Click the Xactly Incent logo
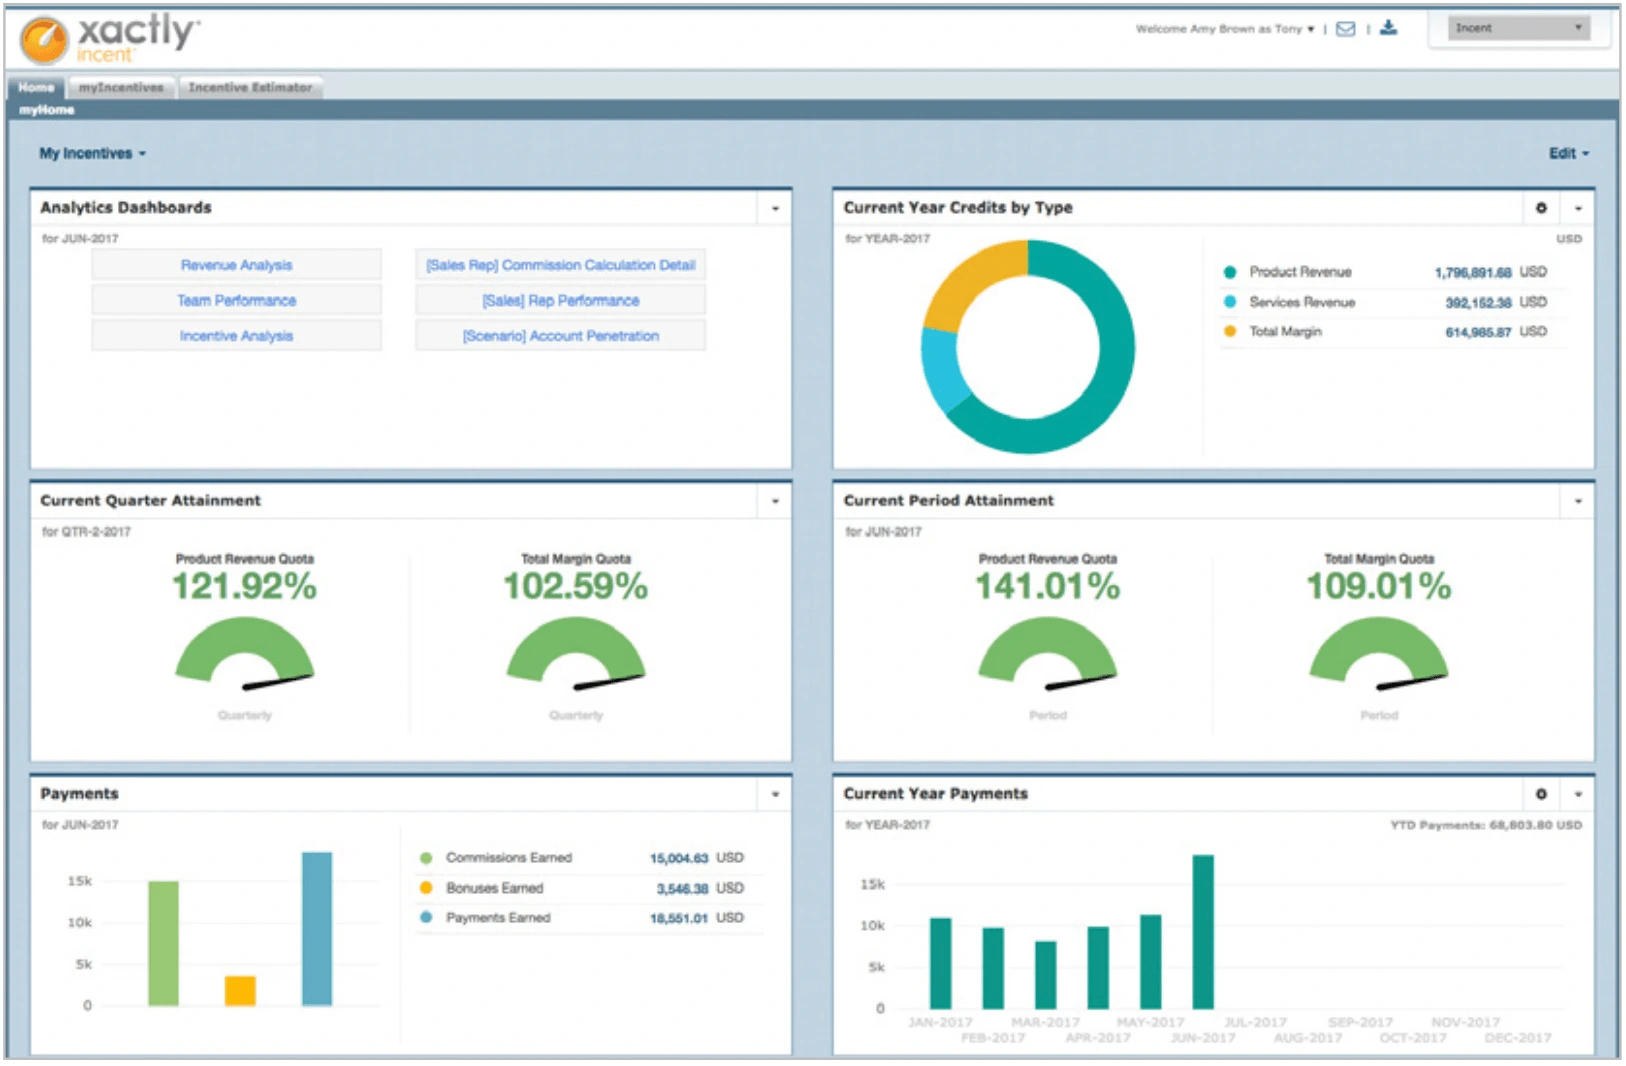 pos(110,39)
